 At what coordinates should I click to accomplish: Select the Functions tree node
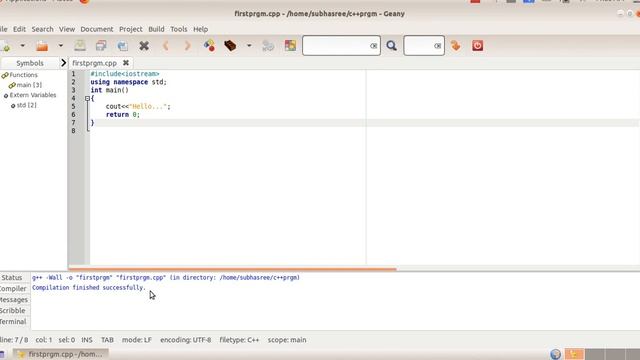pyautogui.click(x=23, y=75)
